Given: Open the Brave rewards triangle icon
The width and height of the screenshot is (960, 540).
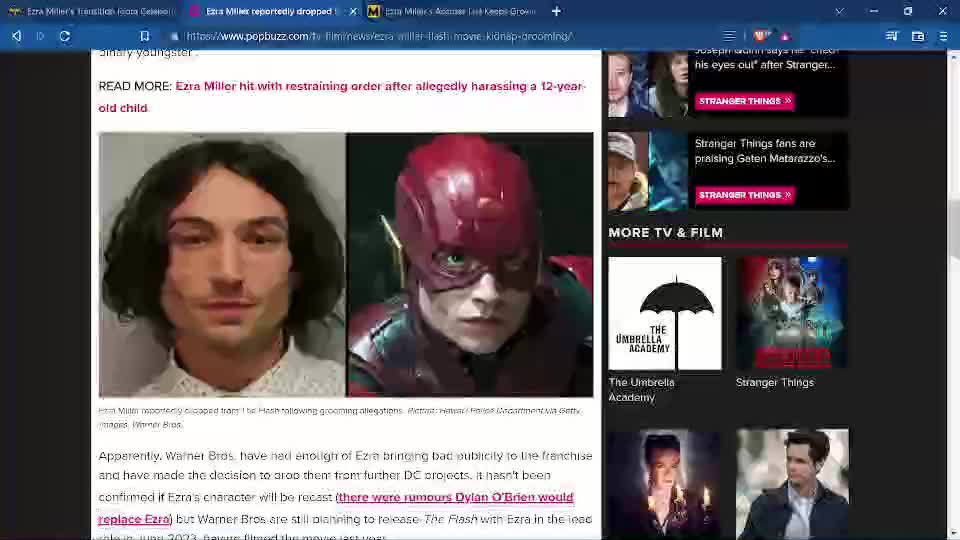Looking at the screenshot, I should click(786, 37).
